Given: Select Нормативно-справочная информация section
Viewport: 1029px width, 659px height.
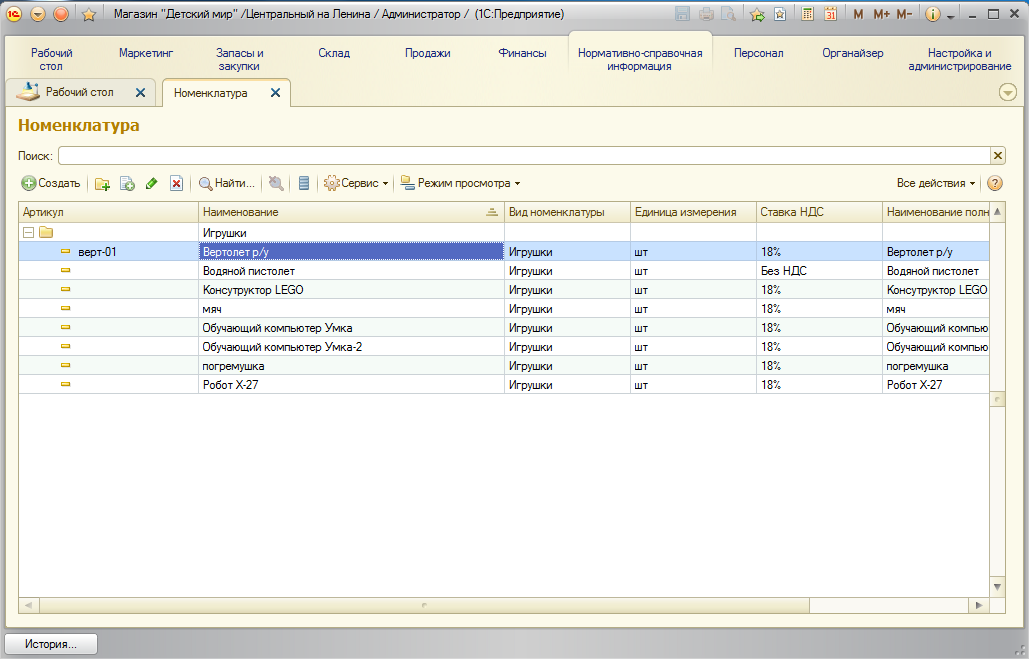Looking at the screenshot, I should pyautogui.click(x=640, y=59).
